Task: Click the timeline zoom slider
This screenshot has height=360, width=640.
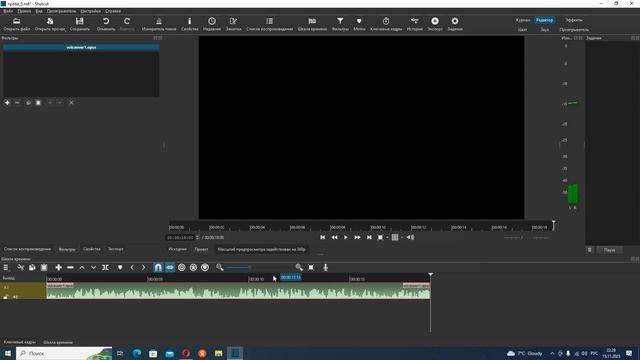Action: click(x=259, y=267)
